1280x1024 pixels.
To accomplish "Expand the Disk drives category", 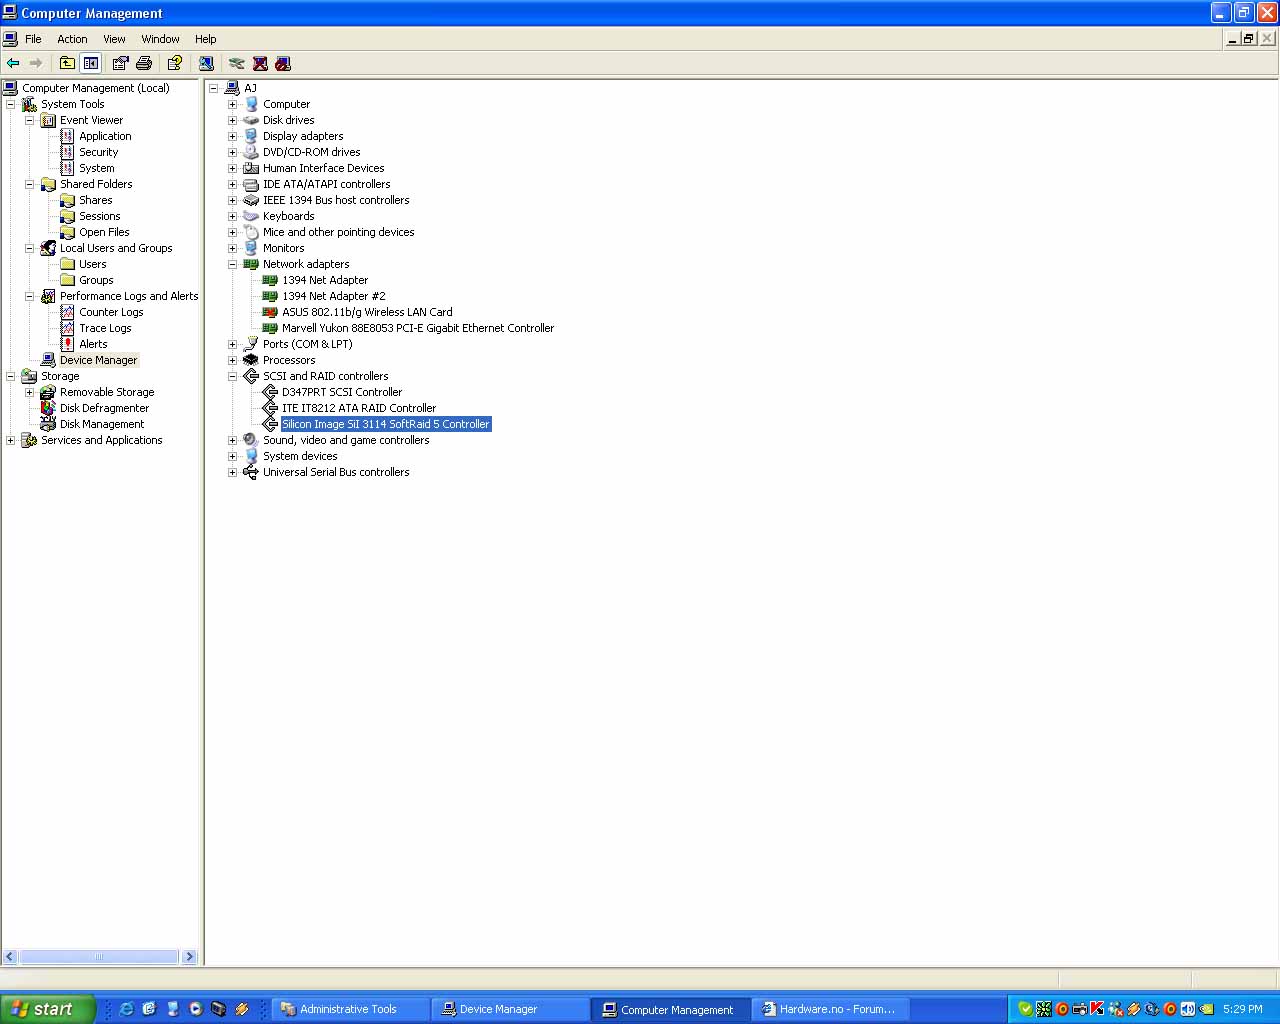I will click(233, 120).
